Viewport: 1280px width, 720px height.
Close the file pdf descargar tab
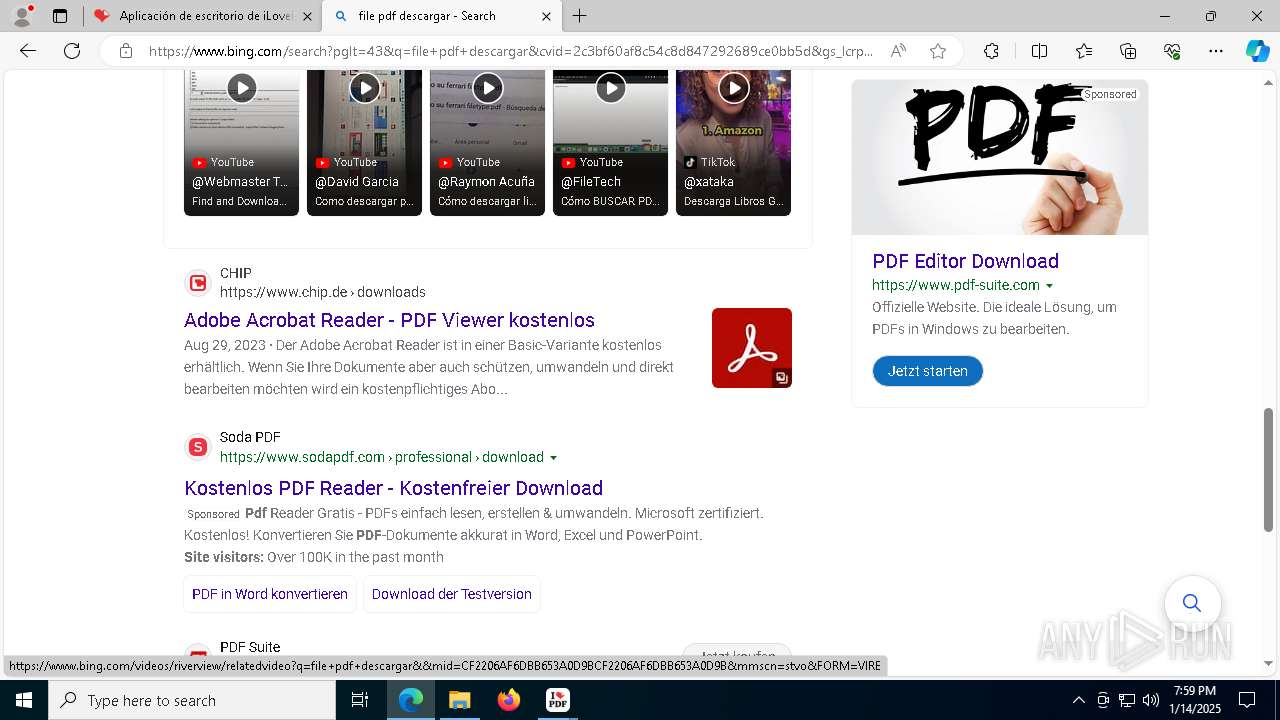point(546,16)
